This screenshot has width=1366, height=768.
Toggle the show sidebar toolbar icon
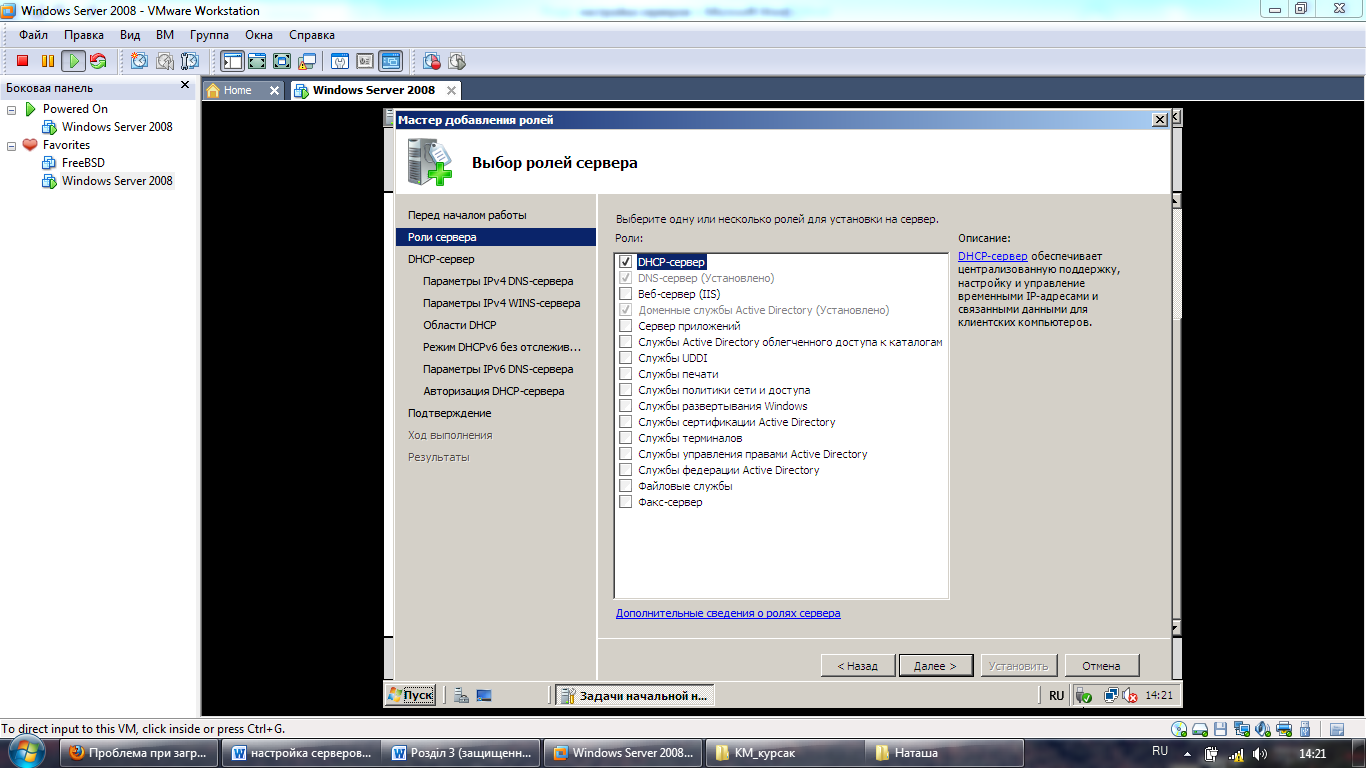232,61
